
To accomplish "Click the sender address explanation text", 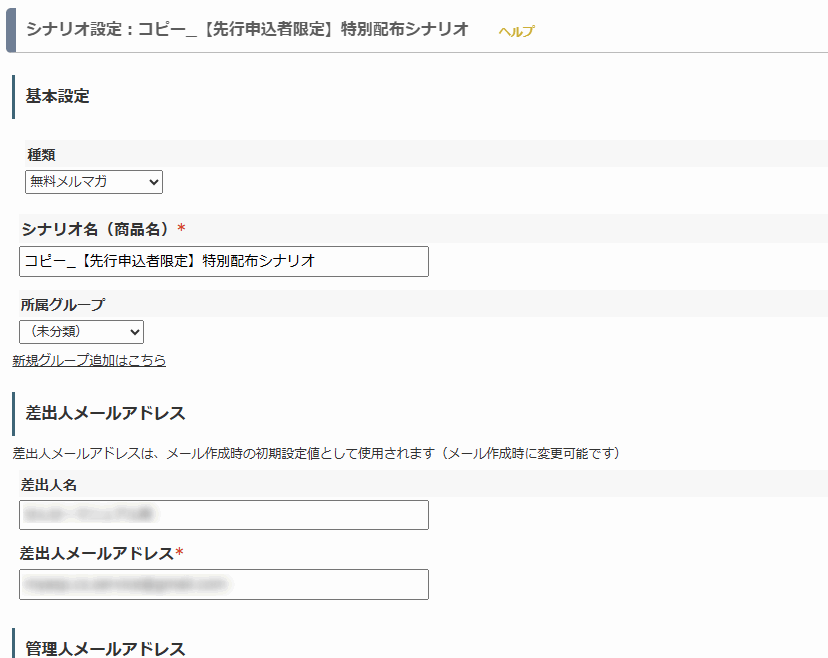I will click(316, 453).
